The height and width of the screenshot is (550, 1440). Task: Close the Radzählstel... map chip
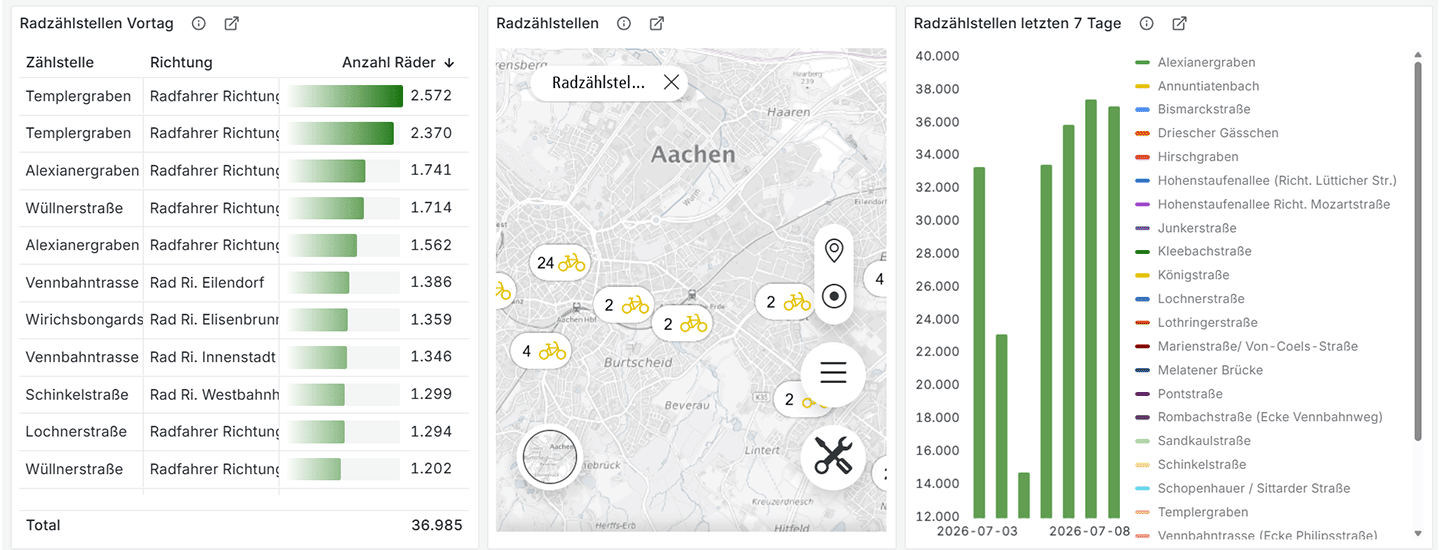click(671, 82)
